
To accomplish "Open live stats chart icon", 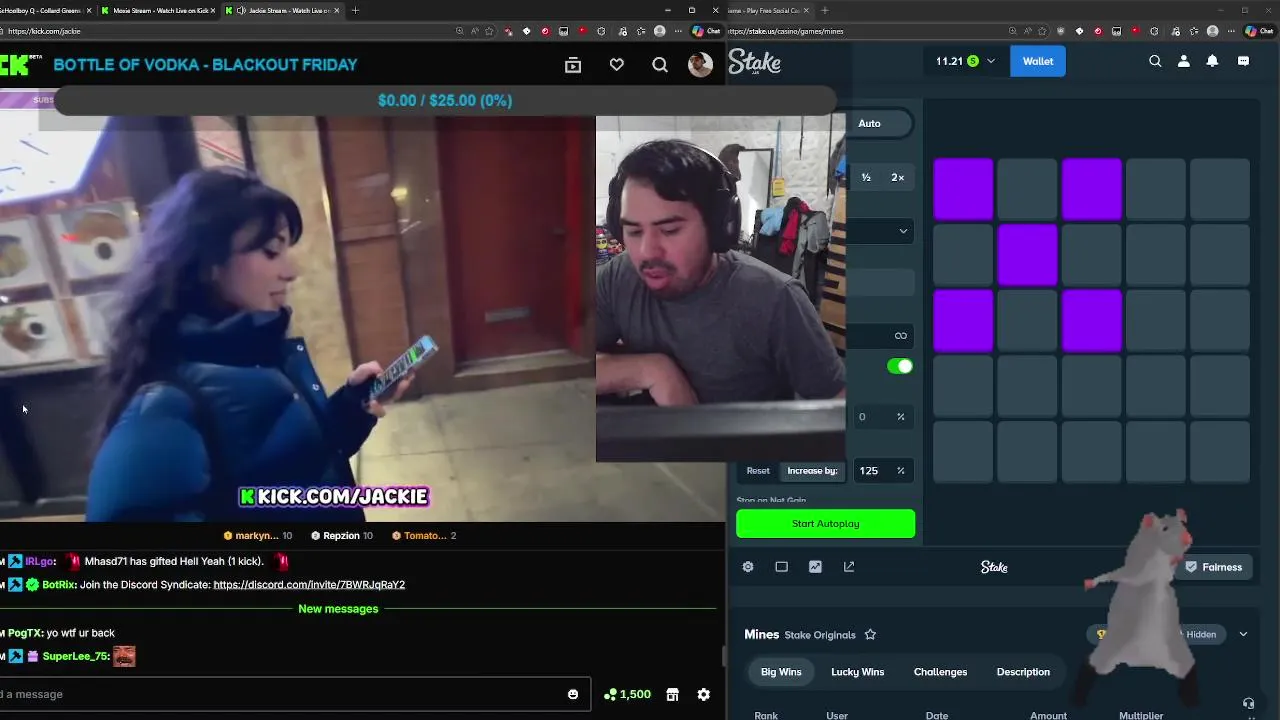I will pos(815,567).
